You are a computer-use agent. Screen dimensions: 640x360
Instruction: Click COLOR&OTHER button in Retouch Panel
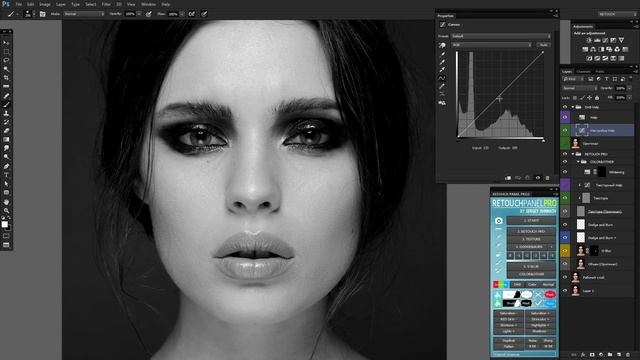pos(531,274)
